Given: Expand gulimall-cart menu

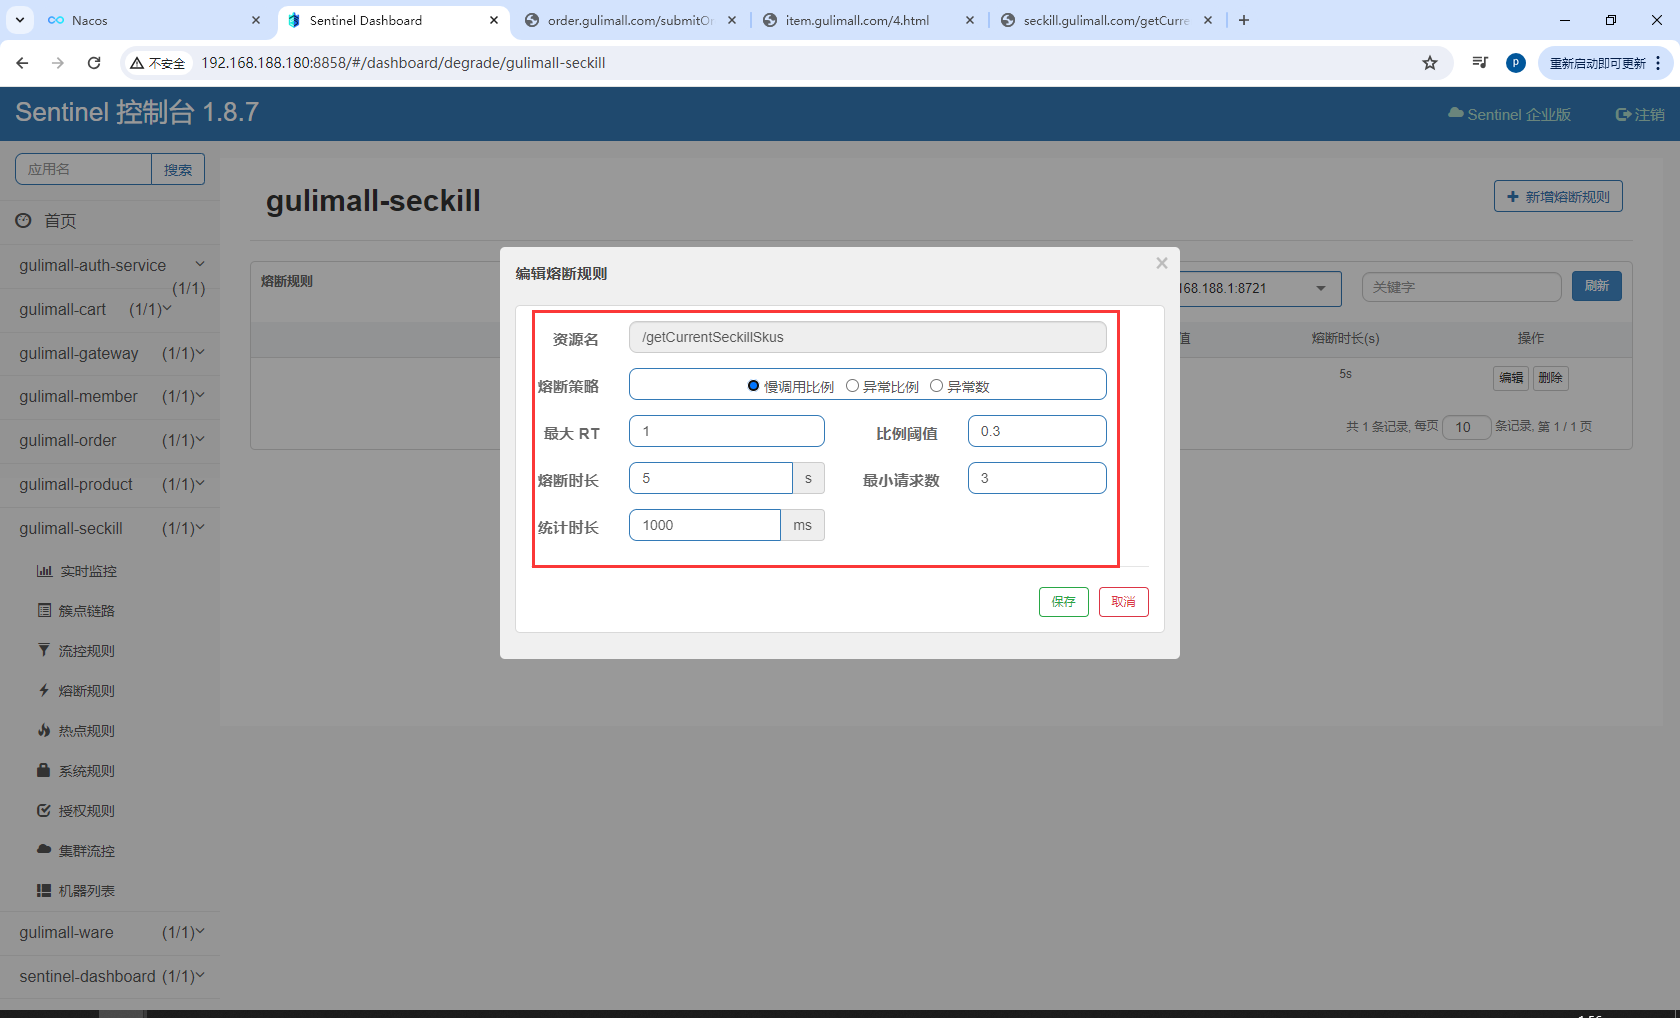Looking at the screenshot, I should click(167, 308).
